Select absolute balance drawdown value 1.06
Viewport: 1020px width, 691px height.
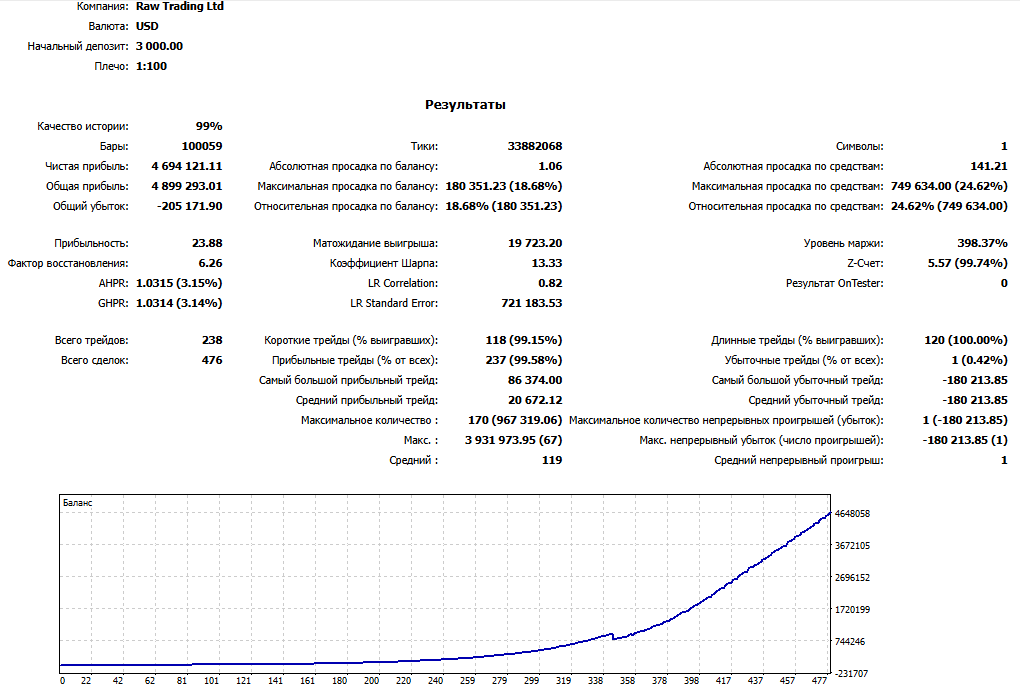click(550, 167)
